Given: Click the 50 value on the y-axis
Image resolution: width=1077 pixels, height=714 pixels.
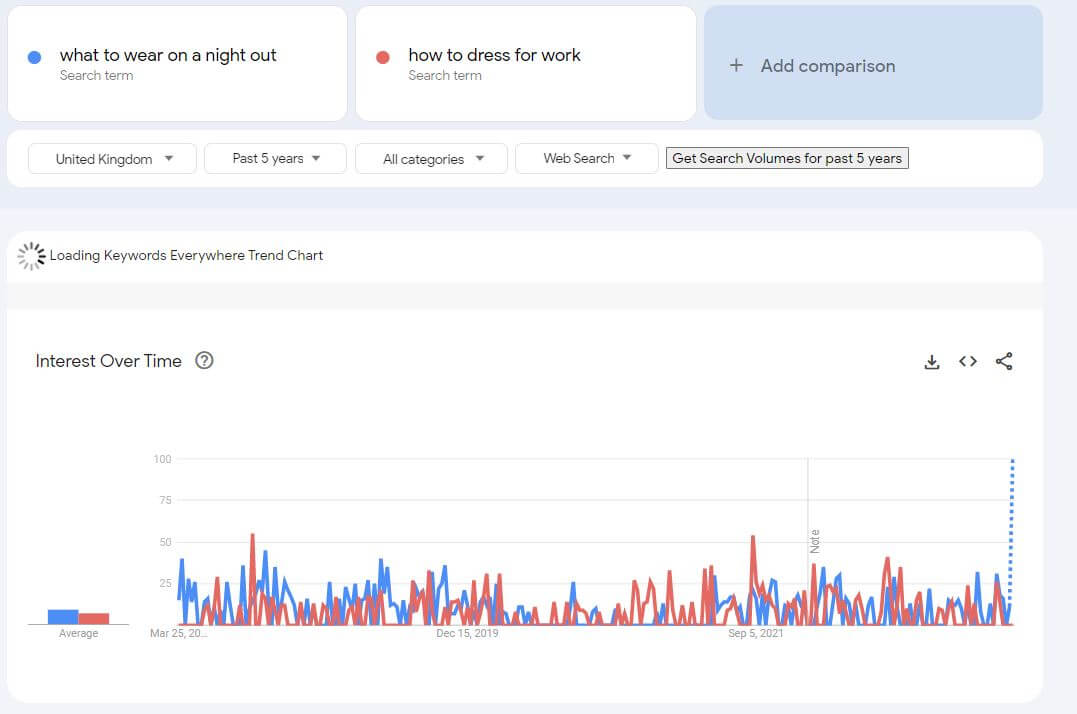Looking at the screenshot, I should pos(165,542).
